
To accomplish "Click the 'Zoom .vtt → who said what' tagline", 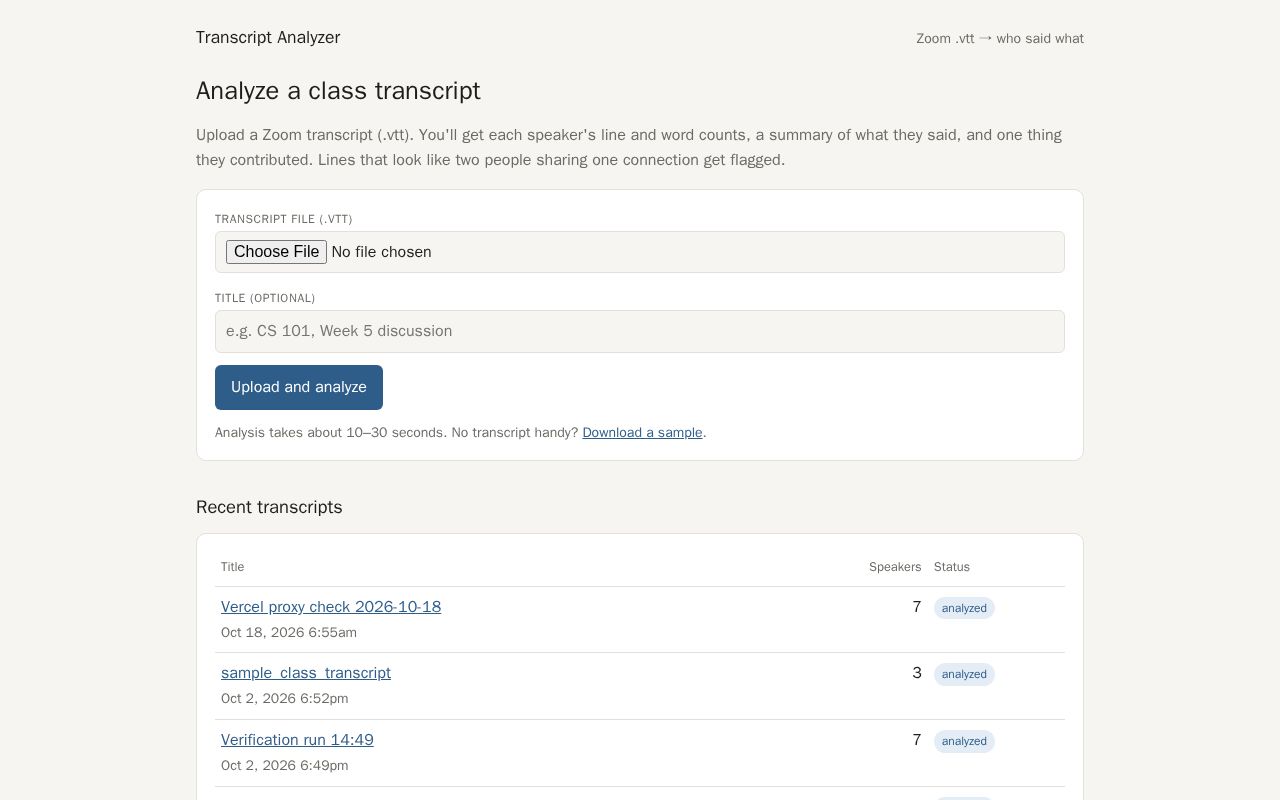I will pos(1000,39).
